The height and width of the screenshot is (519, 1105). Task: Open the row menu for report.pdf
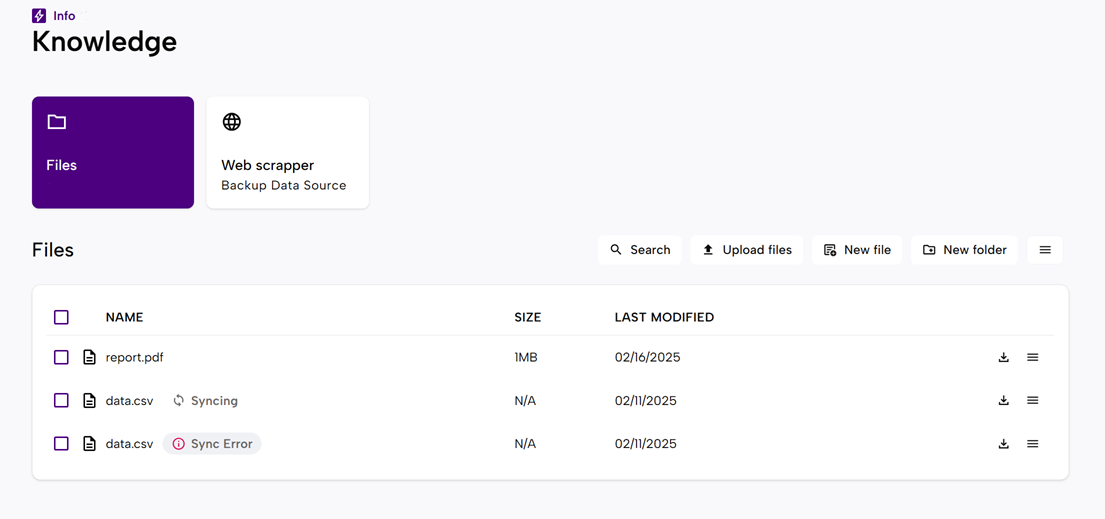point(1032,358)
